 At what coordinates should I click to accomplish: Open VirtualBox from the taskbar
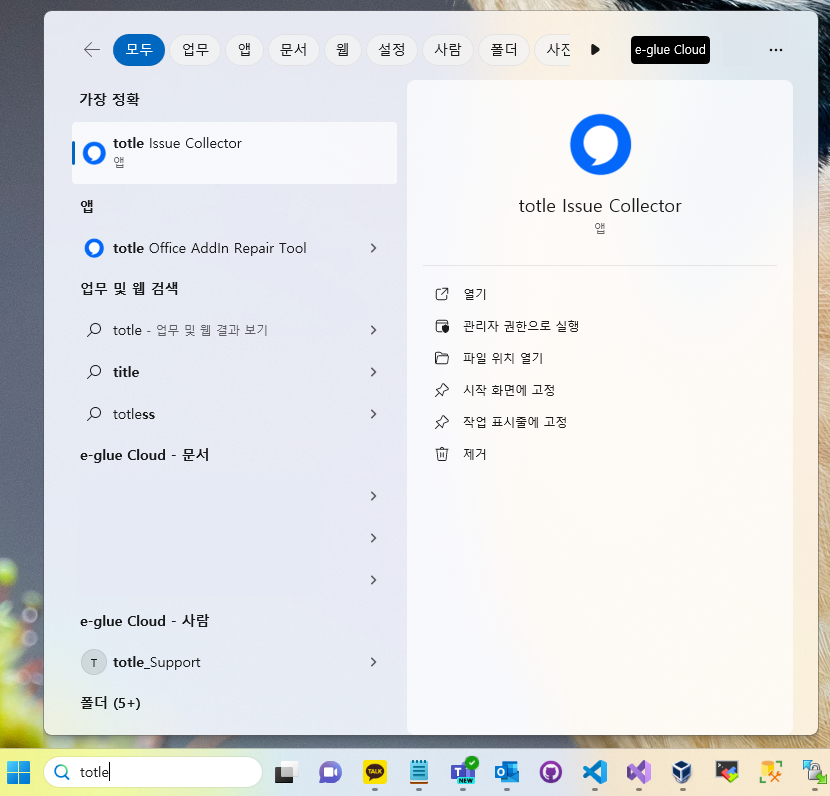click(x=682, y=772)
